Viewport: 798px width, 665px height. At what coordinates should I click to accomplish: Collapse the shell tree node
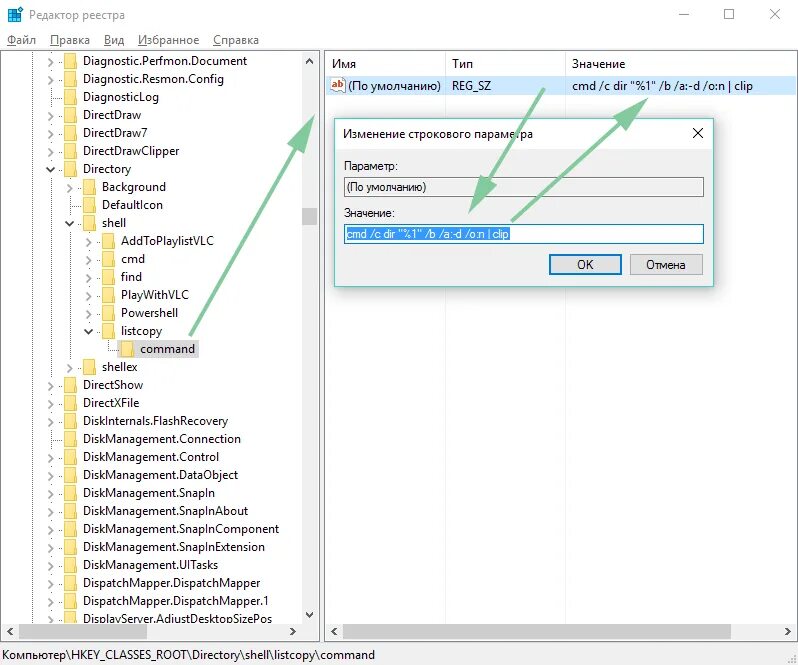click(69, 223)
